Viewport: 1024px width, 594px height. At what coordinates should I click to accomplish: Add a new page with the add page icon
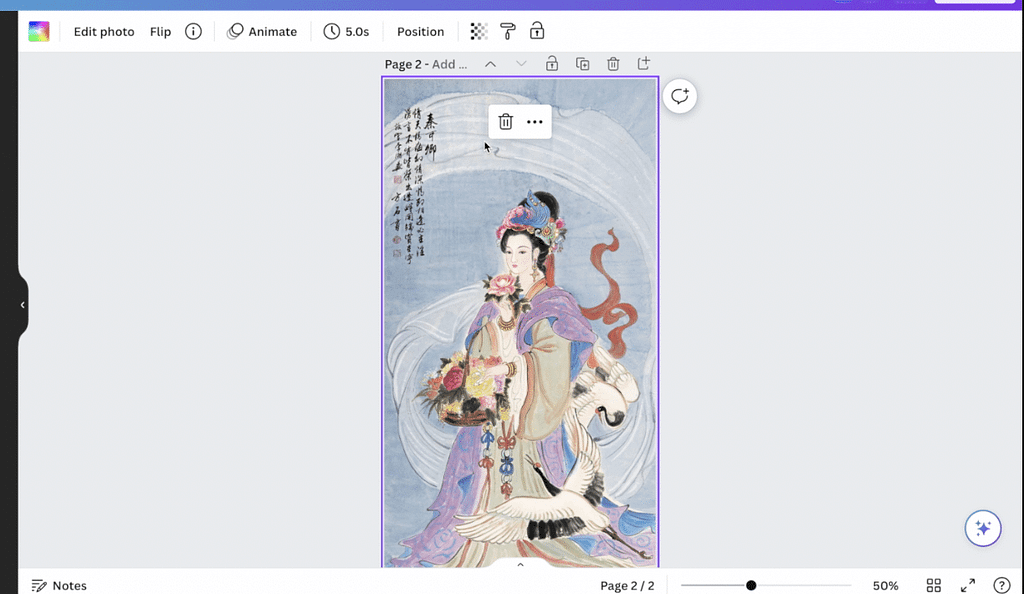(643, 63)
